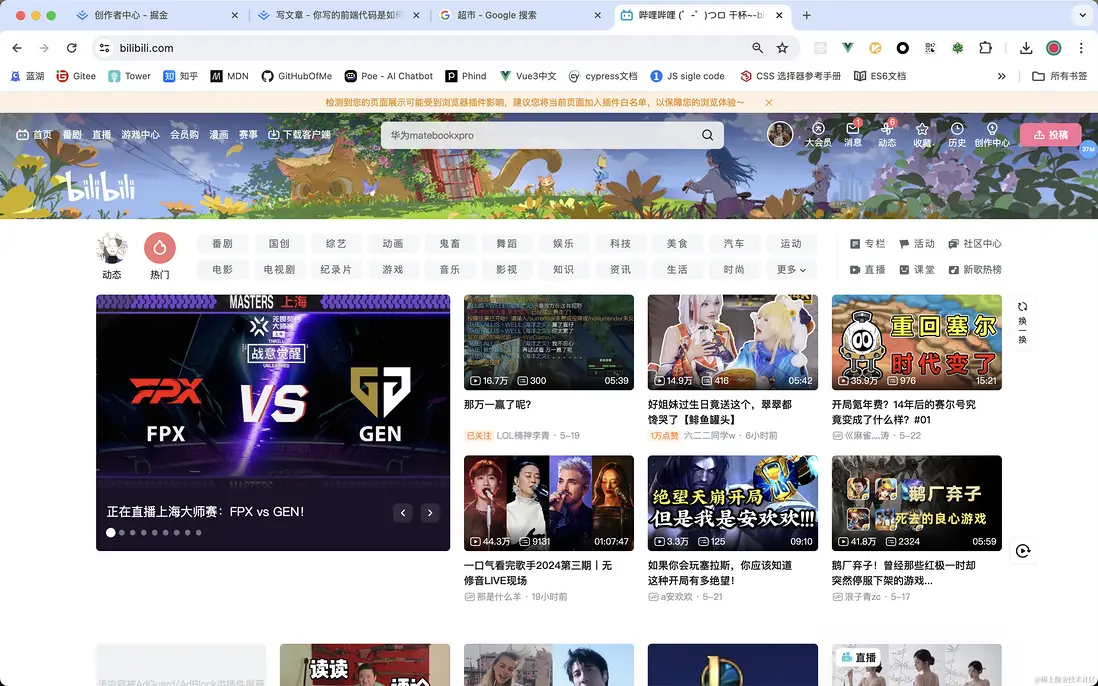The height and width of the screenshot is (686, 1098).
Task: Open the 大会员 membership icon
Action: click(818, 134)
